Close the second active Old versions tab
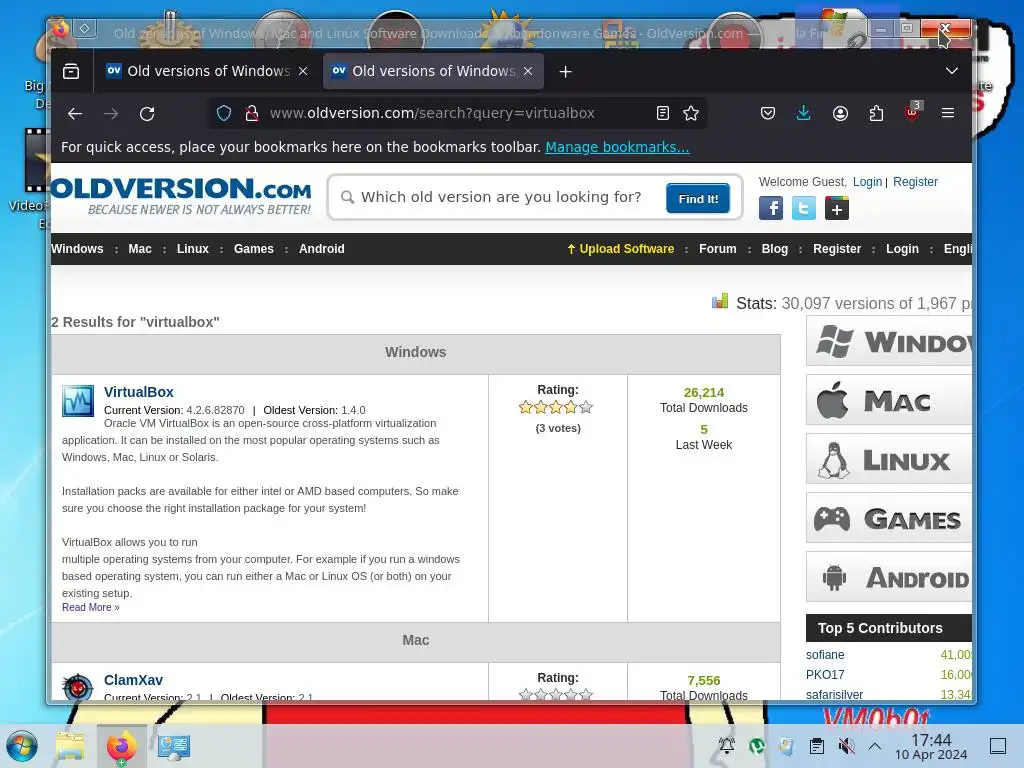The image size is (1024, 768). coord(528,71)
